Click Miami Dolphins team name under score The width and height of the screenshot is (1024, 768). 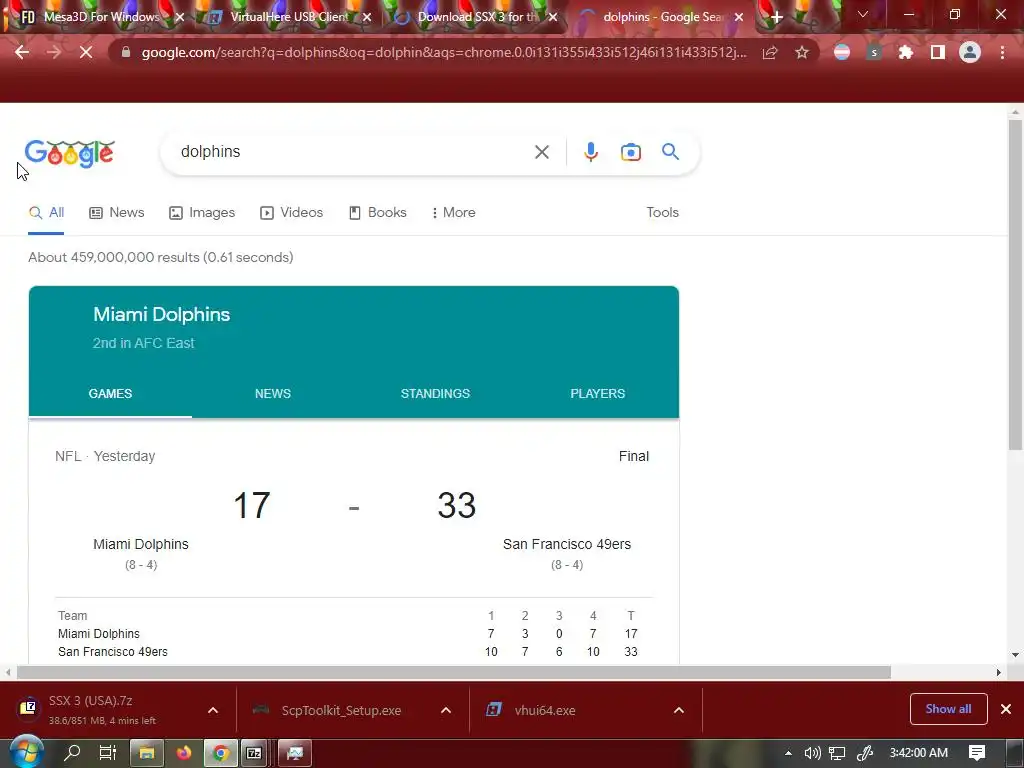pyautogui.click(x=140, y=544)
